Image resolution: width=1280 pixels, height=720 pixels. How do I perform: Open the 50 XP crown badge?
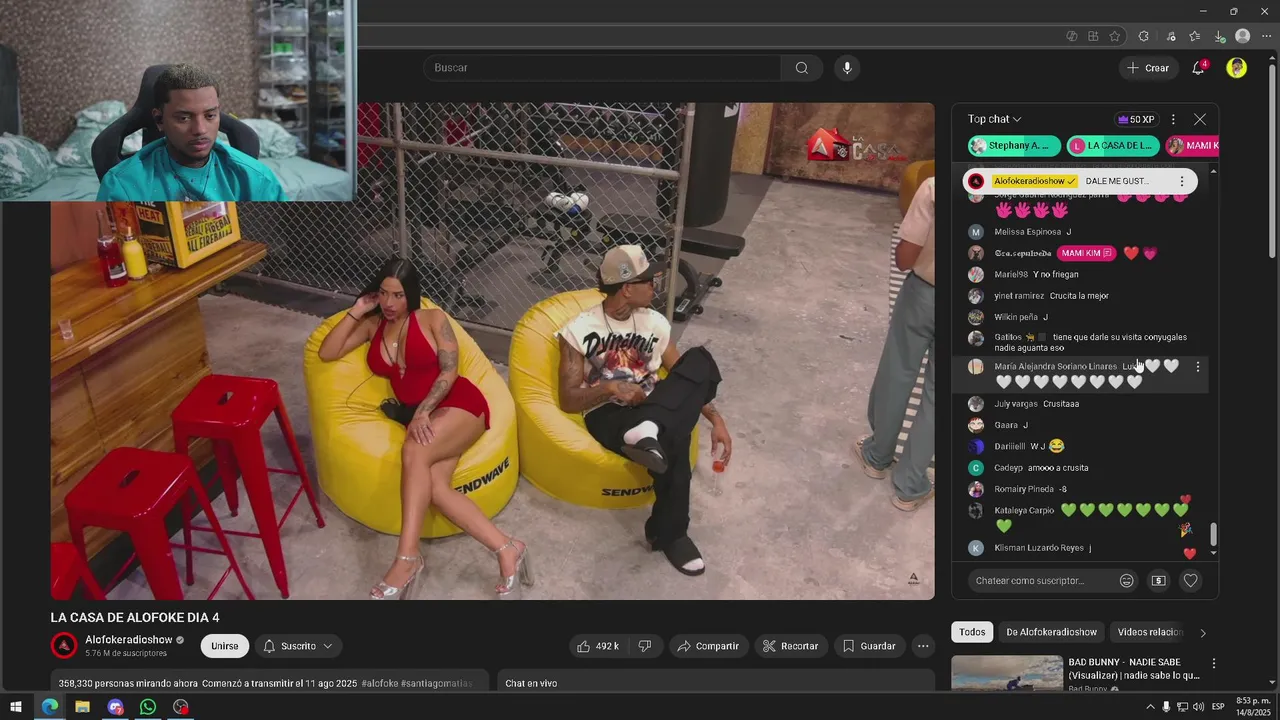coord(1136,119)
